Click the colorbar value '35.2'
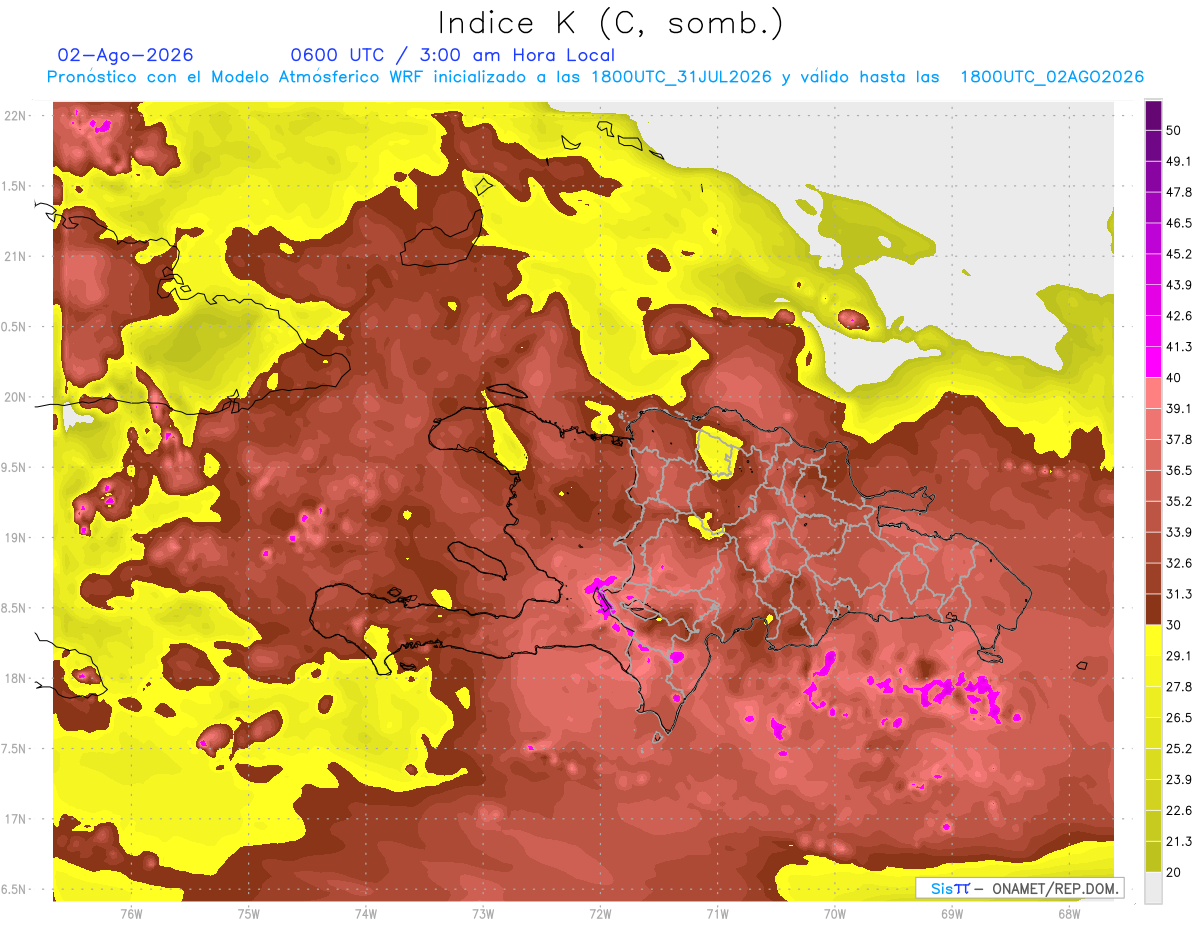 1179,501
